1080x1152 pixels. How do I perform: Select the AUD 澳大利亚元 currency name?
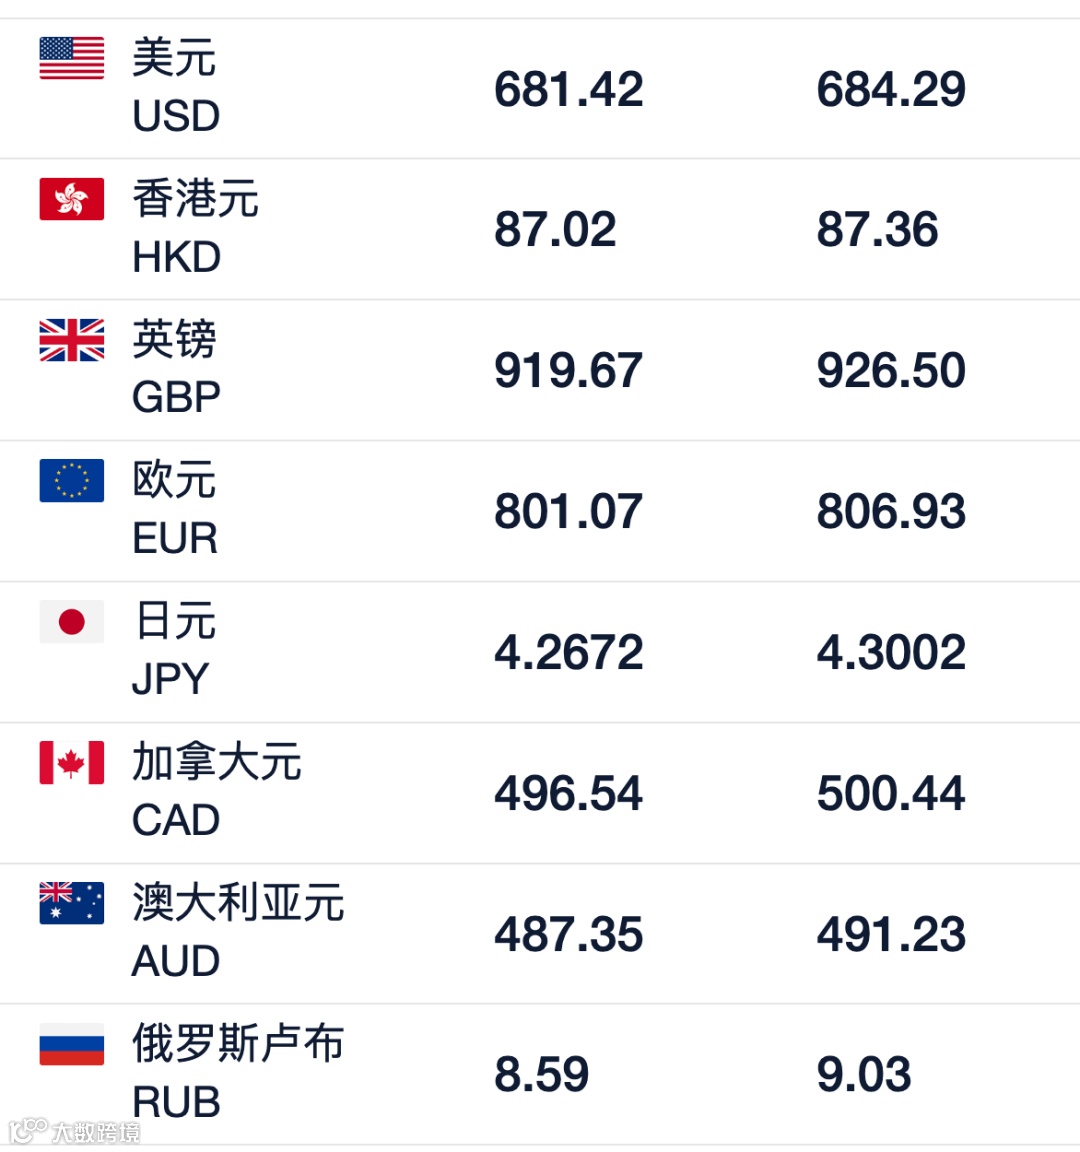[x=238, y=903]
